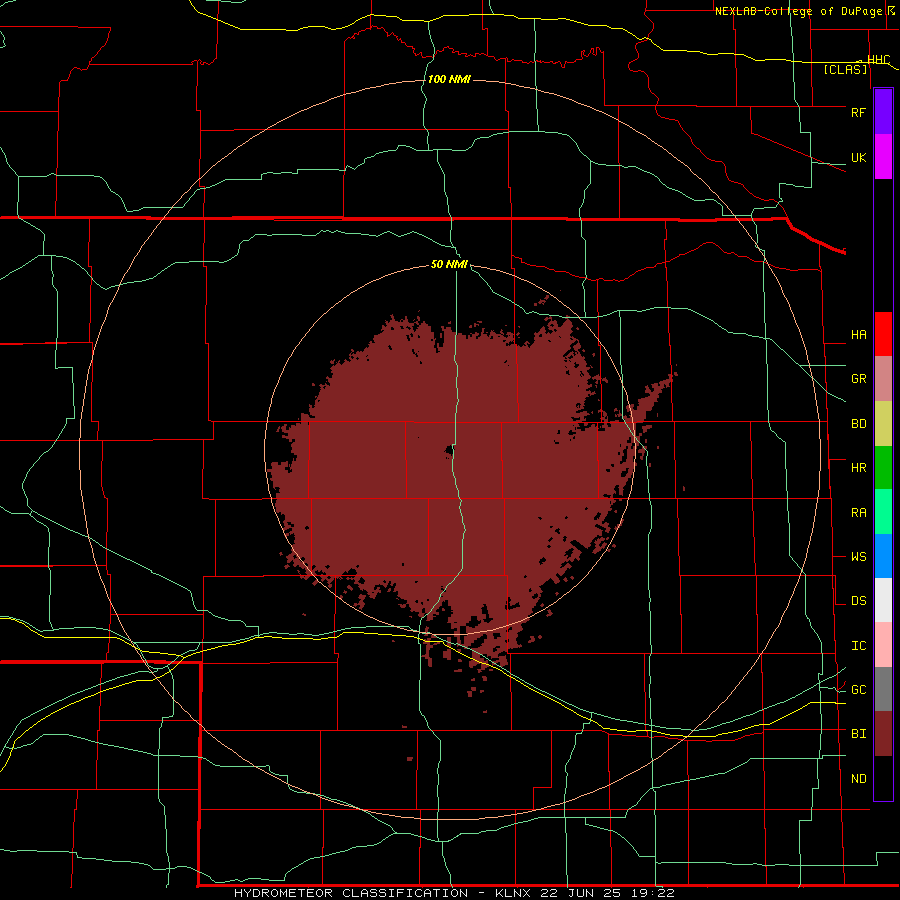900x900 pixels.
Task: Click the WS legend label
Action: [x=858, y=557]
